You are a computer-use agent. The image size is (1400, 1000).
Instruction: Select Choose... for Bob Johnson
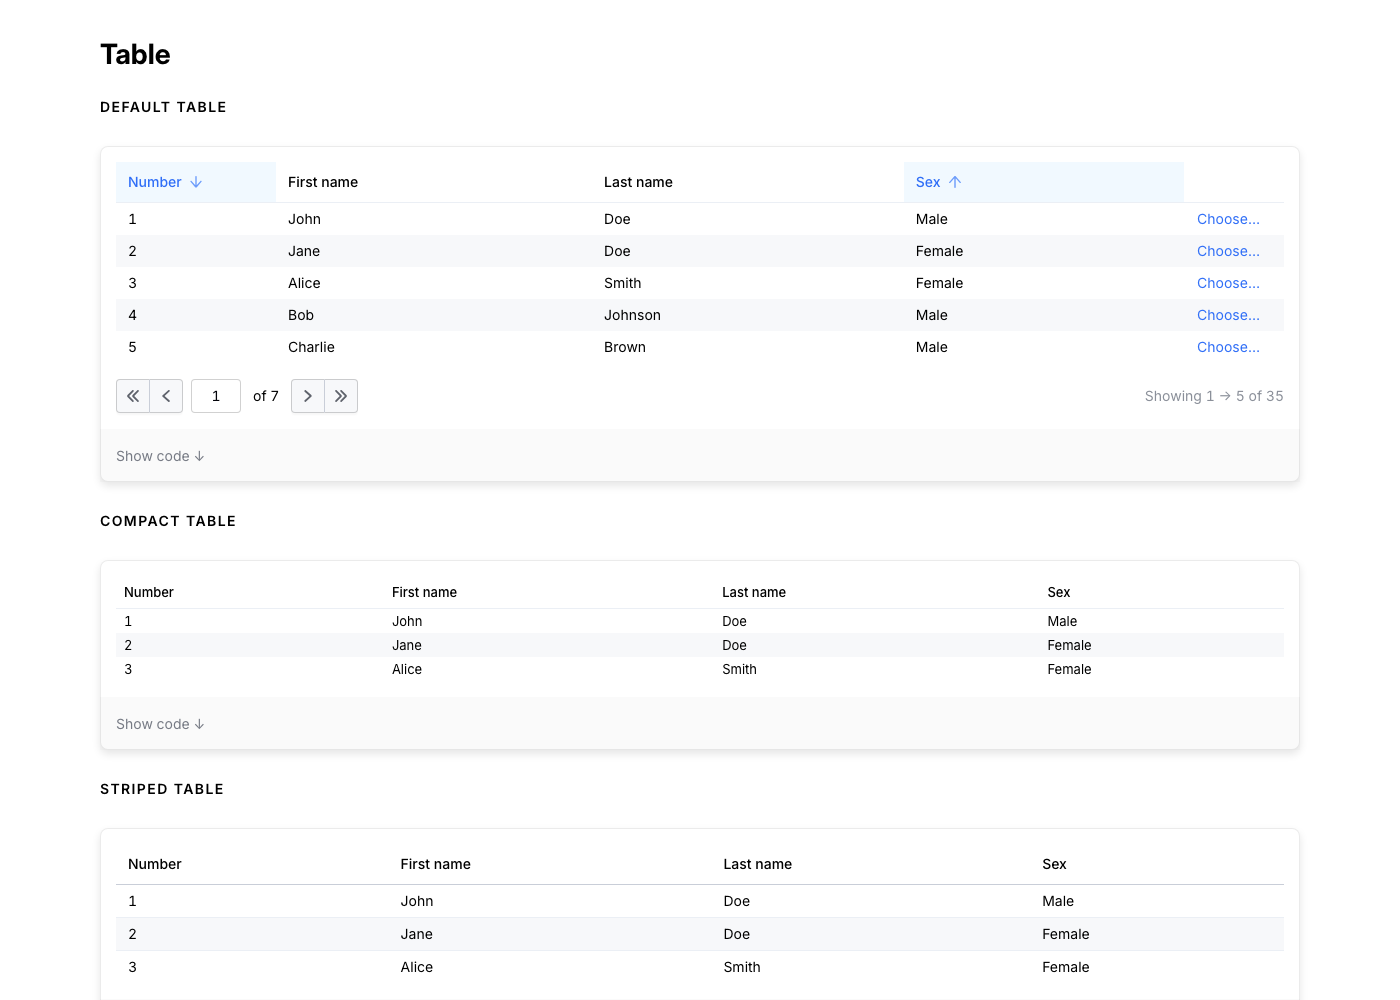tap(1228, 315)
